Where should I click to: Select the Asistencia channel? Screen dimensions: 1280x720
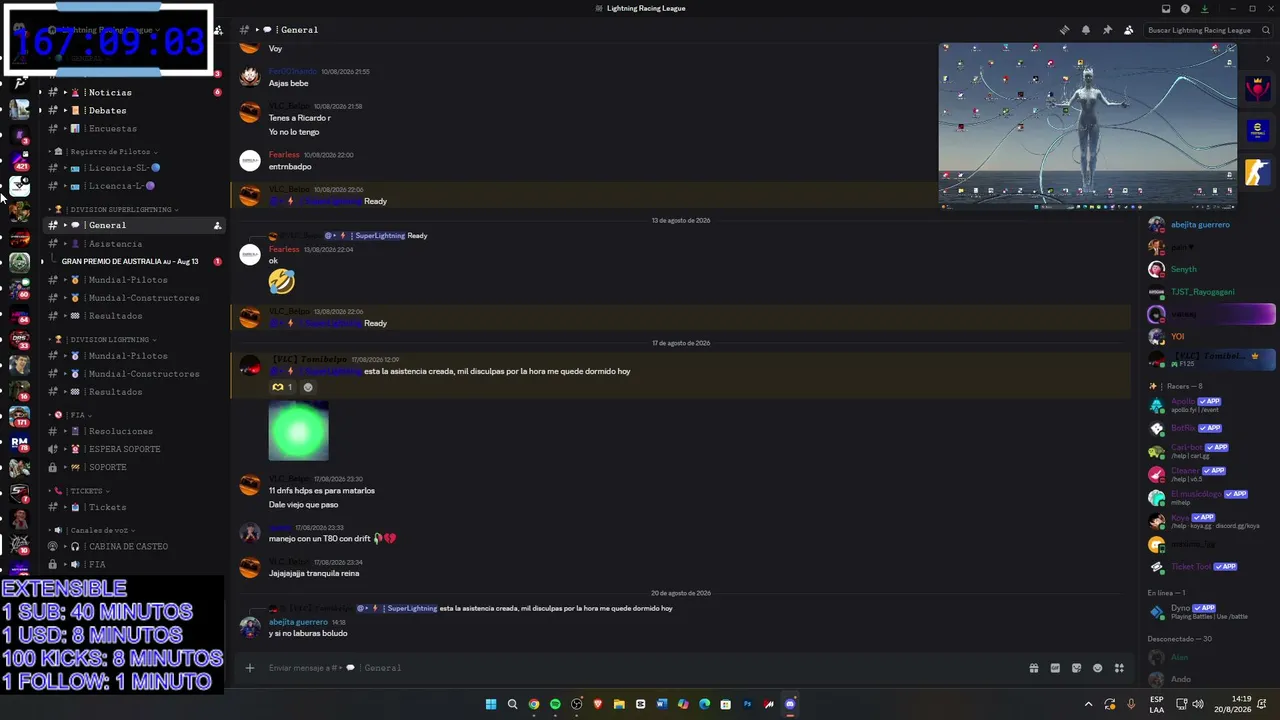click(135, 243)
